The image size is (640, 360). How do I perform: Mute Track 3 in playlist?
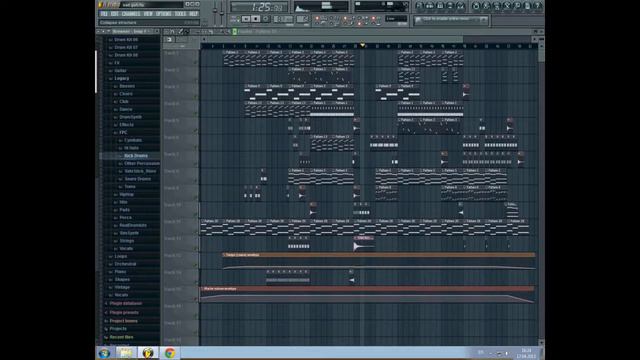(195, 96)
